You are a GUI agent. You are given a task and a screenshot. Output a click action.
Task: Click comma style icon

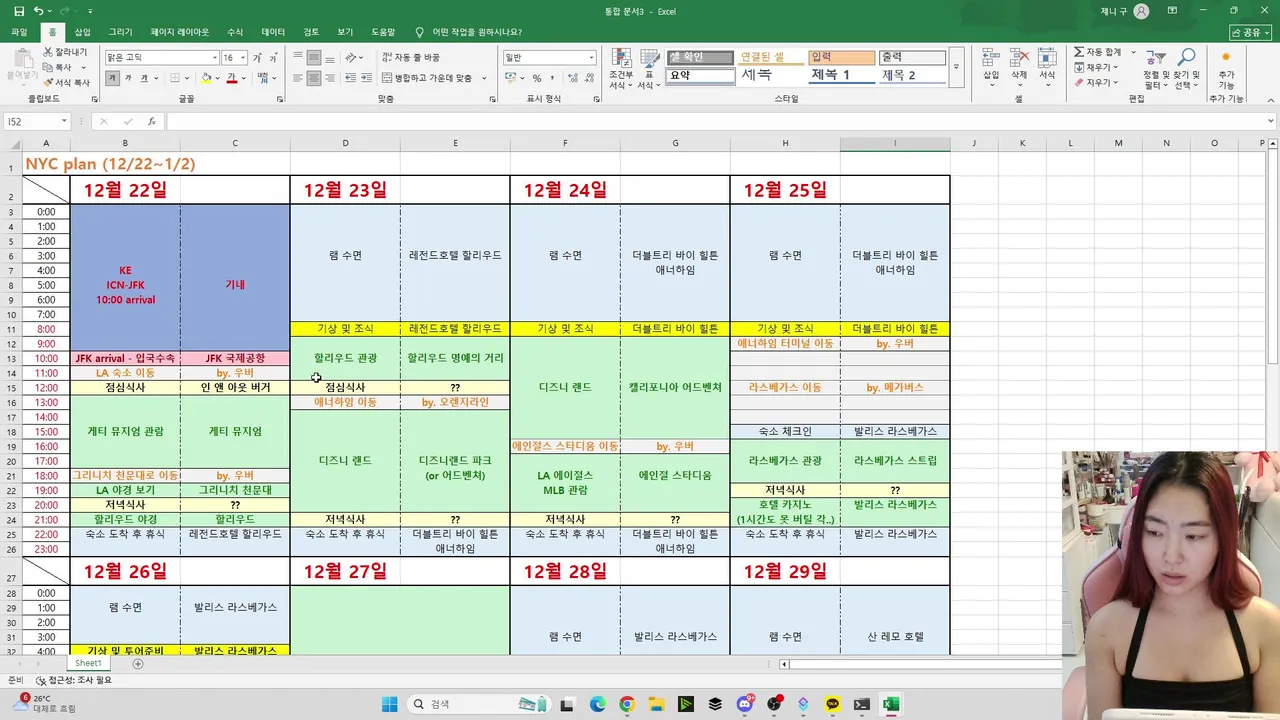[553, 78]
